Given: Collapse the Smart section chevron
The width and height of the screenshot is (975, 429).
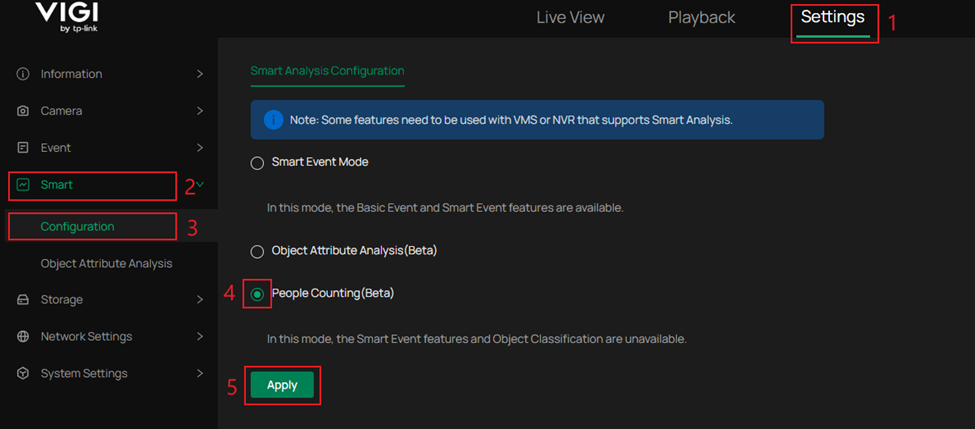Looking at the screenshot, I should click(200, 184).
